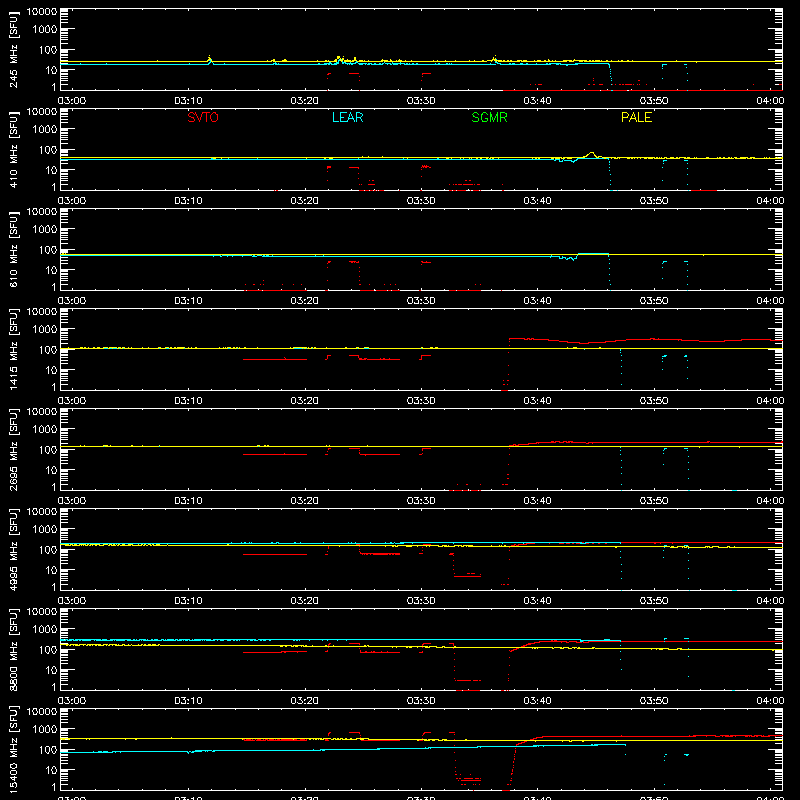Click 03:10 tick label under 610 MHz panel
This screenshot has width=800, height=800.
[x=188, y=301]
